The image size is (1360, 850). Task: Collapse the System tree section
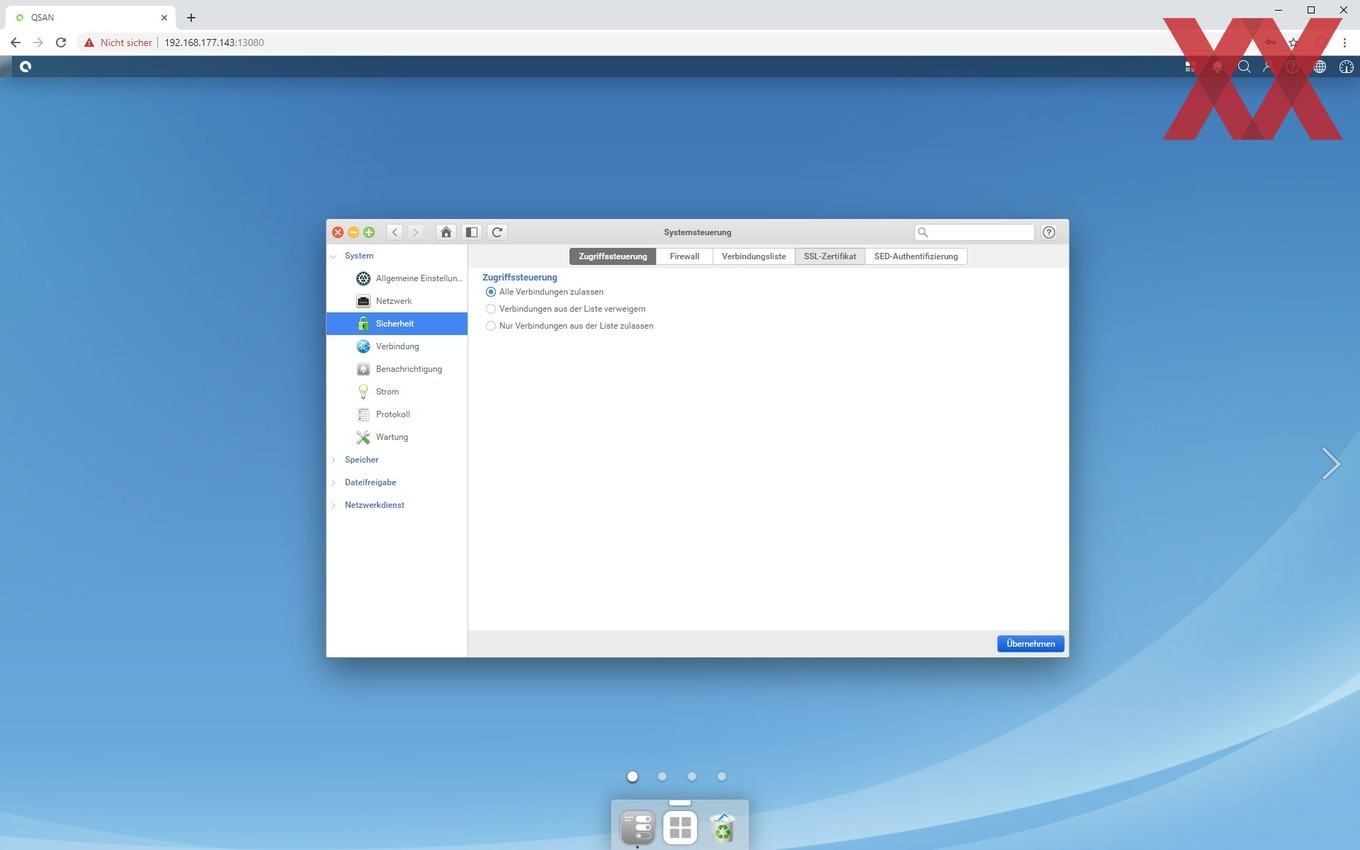coord(334,256)
